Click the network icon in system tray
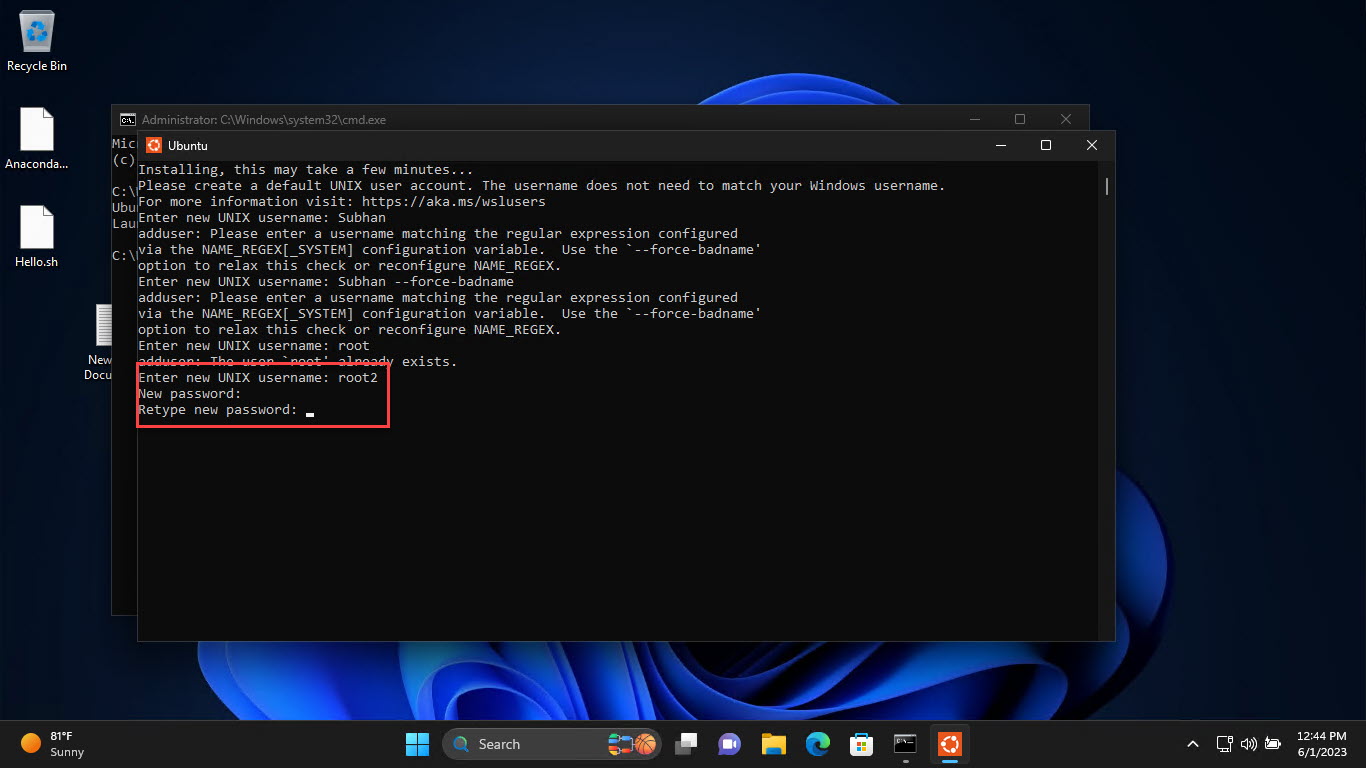1366x768 pixels. (x=1224, y=744)
